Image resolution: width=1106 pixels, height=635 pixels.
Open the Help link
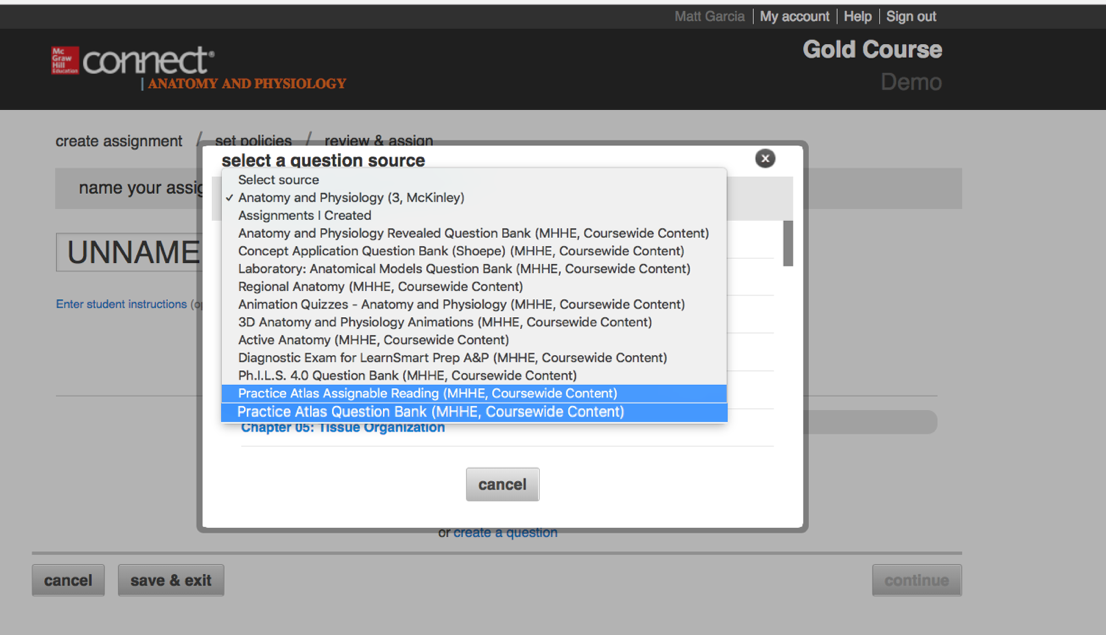tap(858, 16)
